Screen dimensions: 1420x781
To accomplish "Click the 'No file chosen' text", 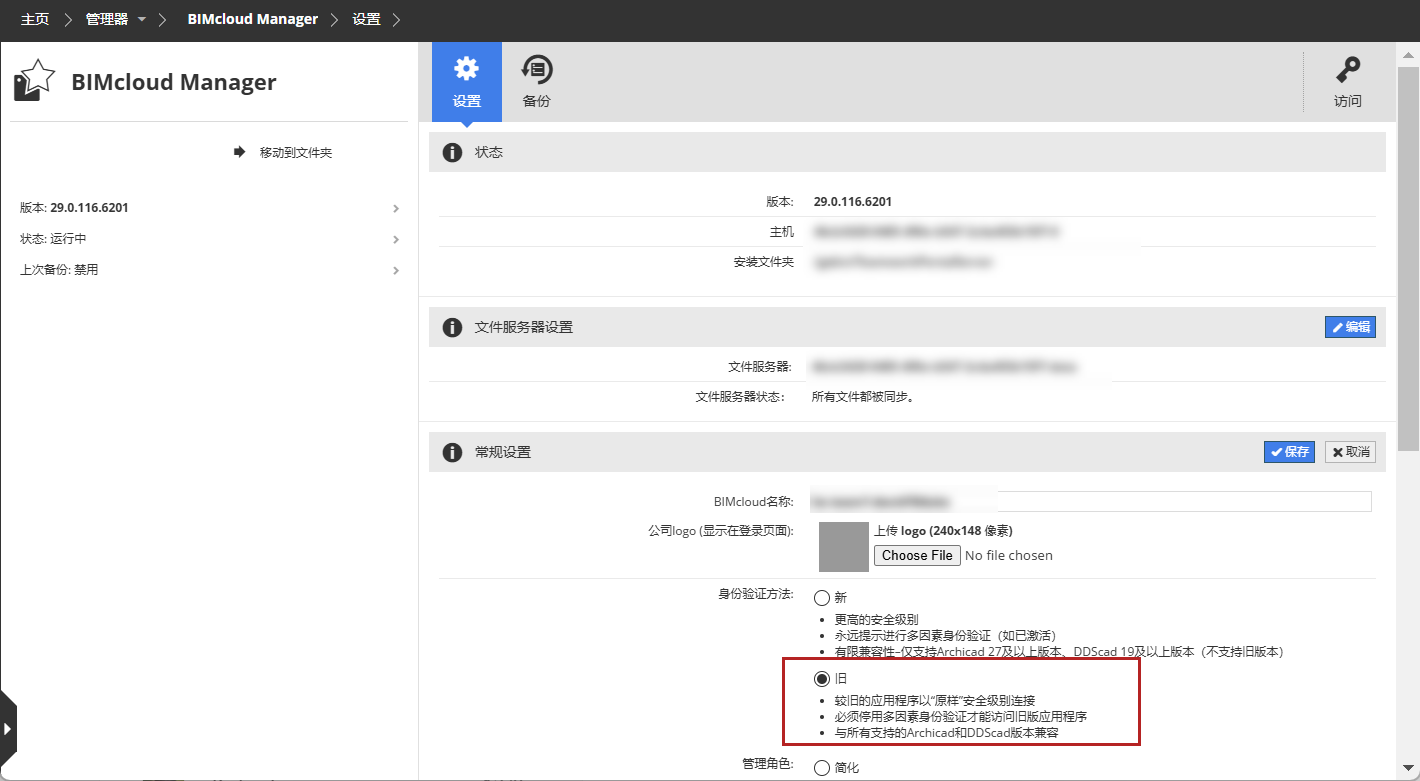I will coord(1009,555).
